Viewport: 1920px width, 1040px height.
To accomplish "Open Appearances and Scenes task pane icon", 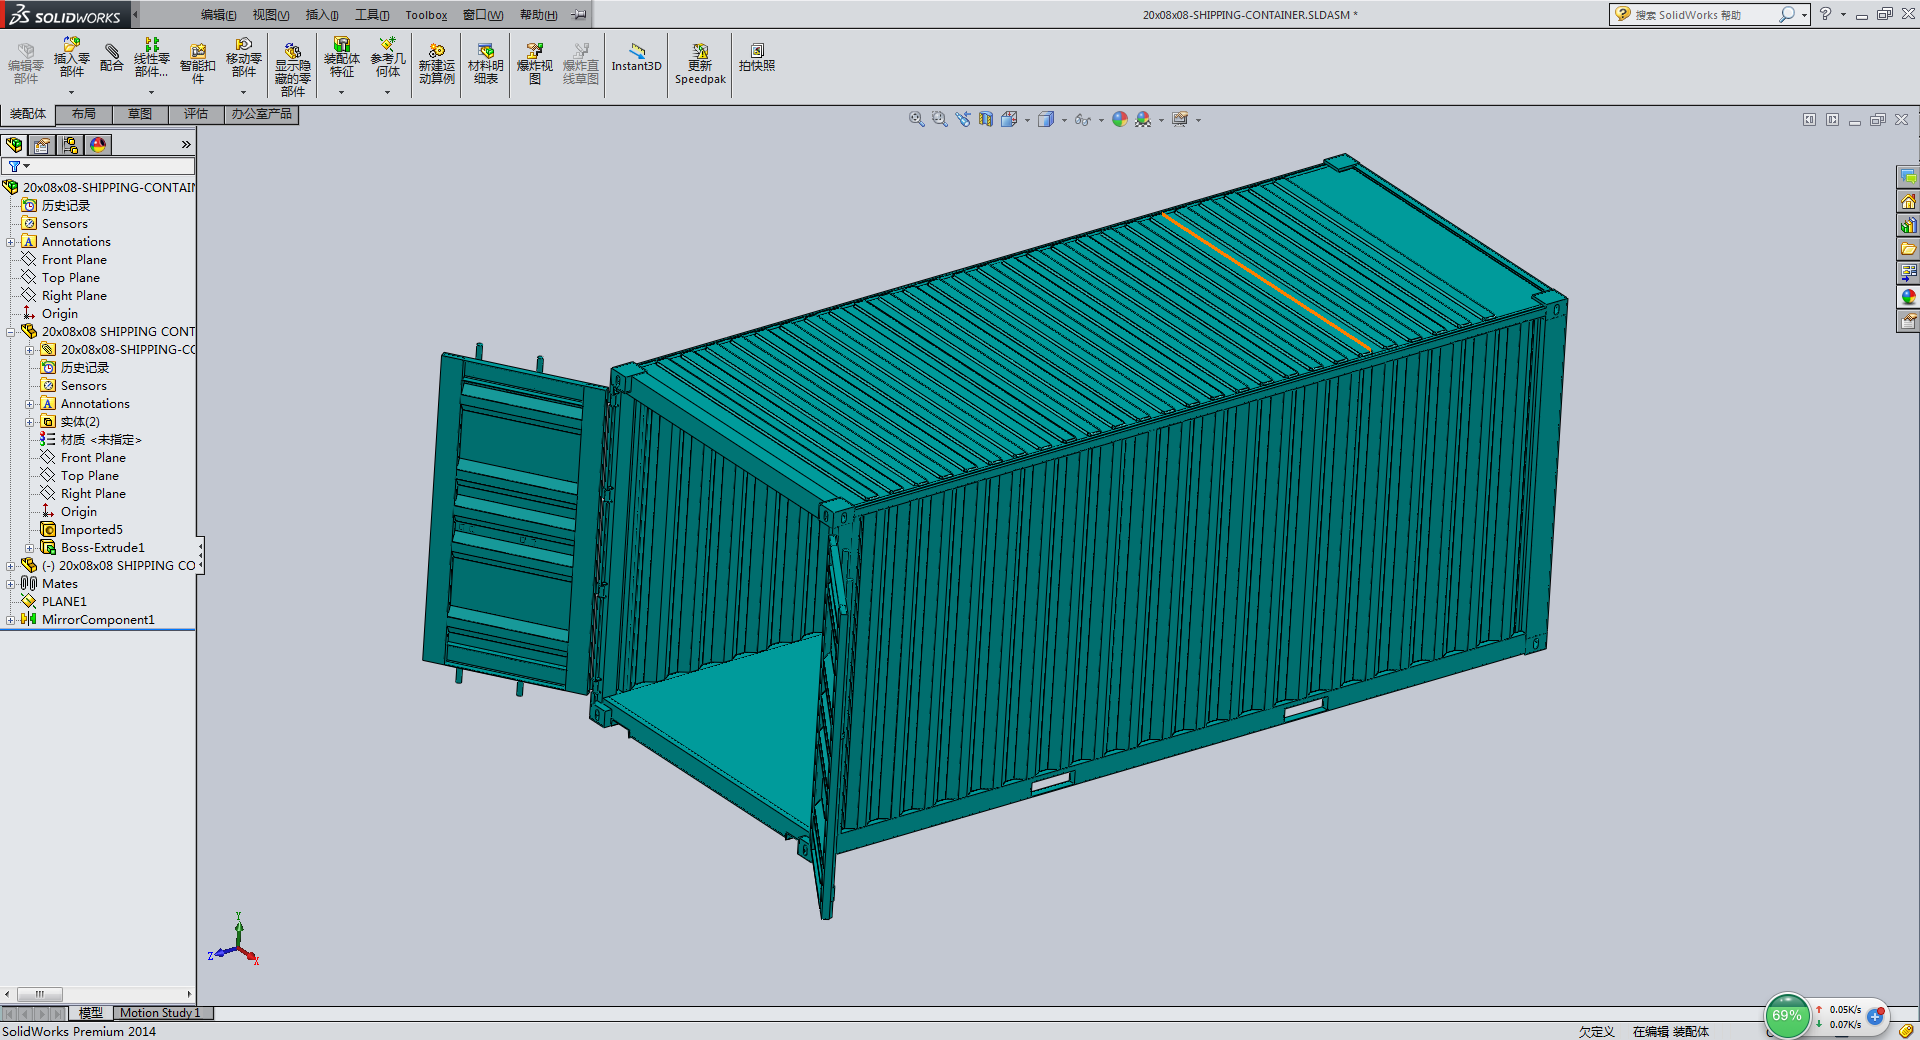I will click(1908, 297).
